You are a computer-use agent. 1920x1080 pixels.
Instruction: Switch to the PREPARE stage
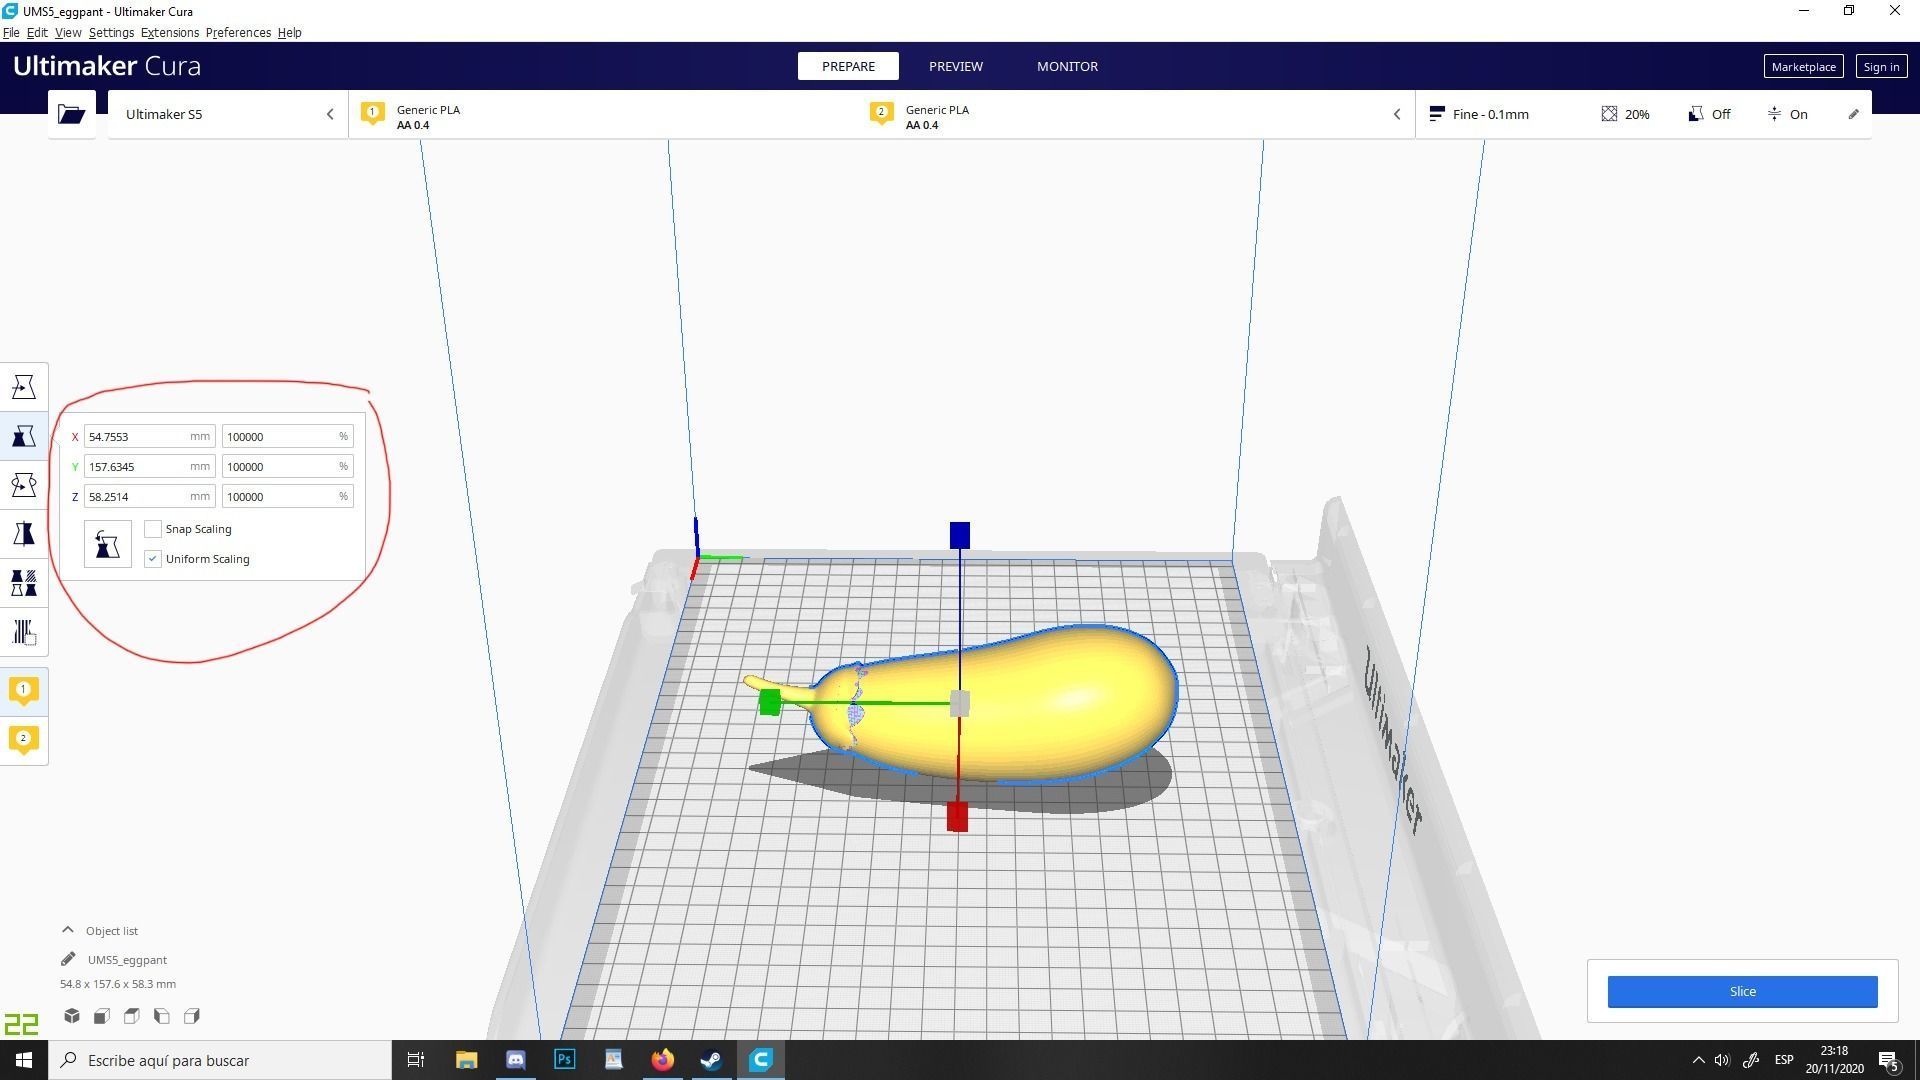[x=848, y=66]
